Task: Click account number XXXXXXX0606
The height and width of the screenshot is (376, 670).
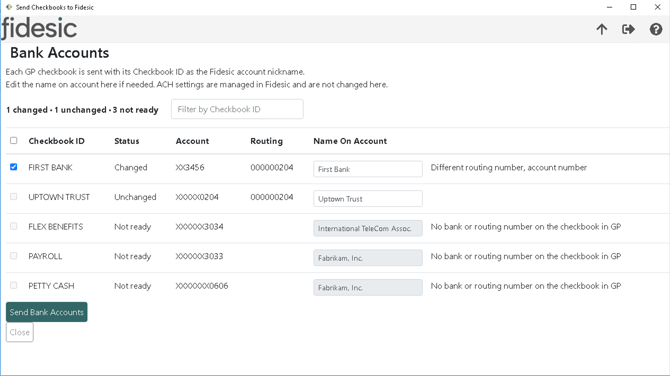Action: click(202, 286)
